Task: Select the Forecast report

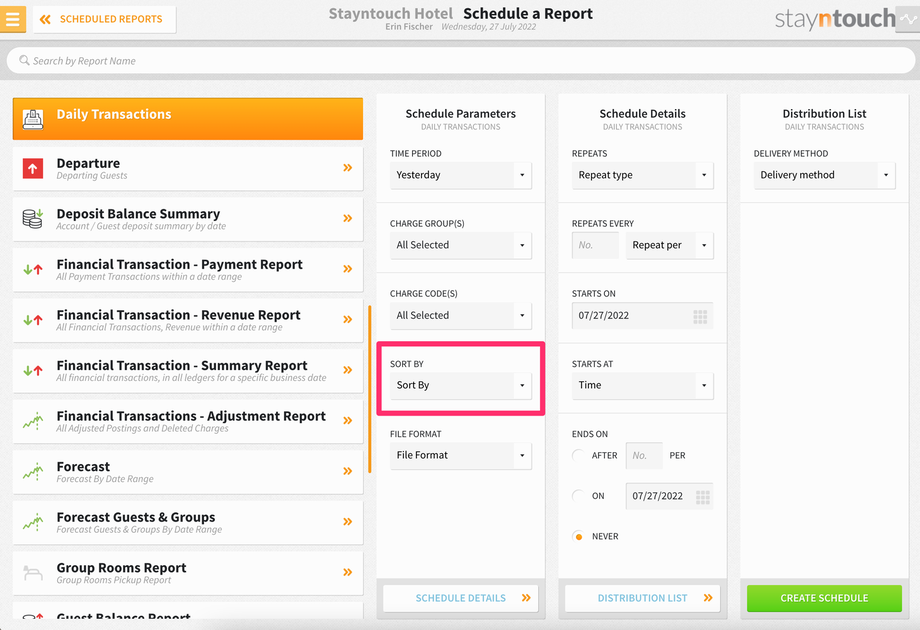Action: (x=188, y=471)
